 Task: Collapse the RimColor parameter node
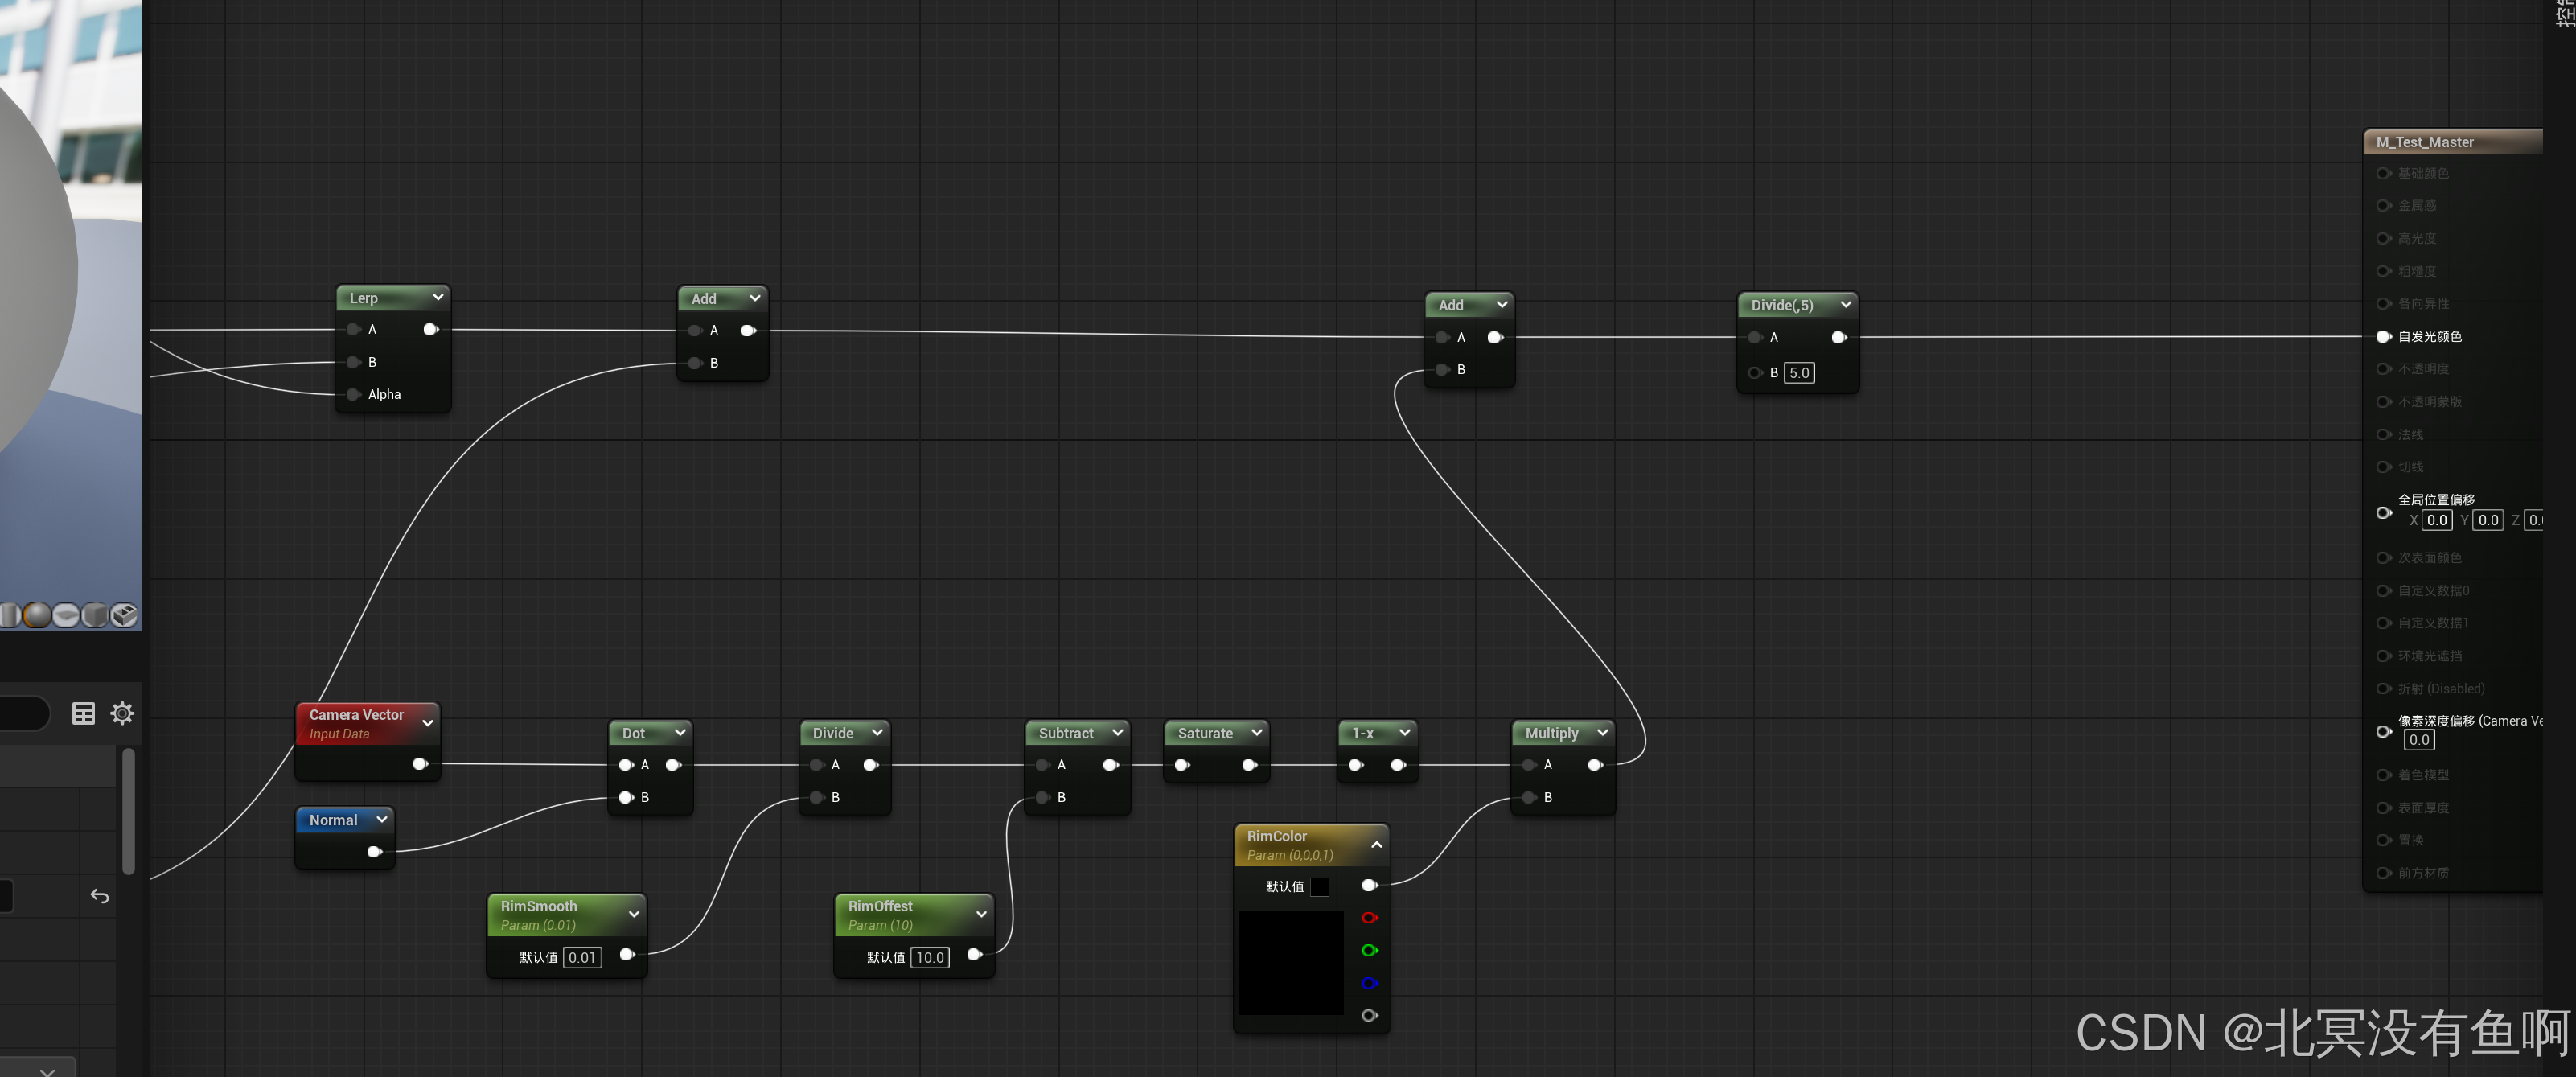(1376, 845)
